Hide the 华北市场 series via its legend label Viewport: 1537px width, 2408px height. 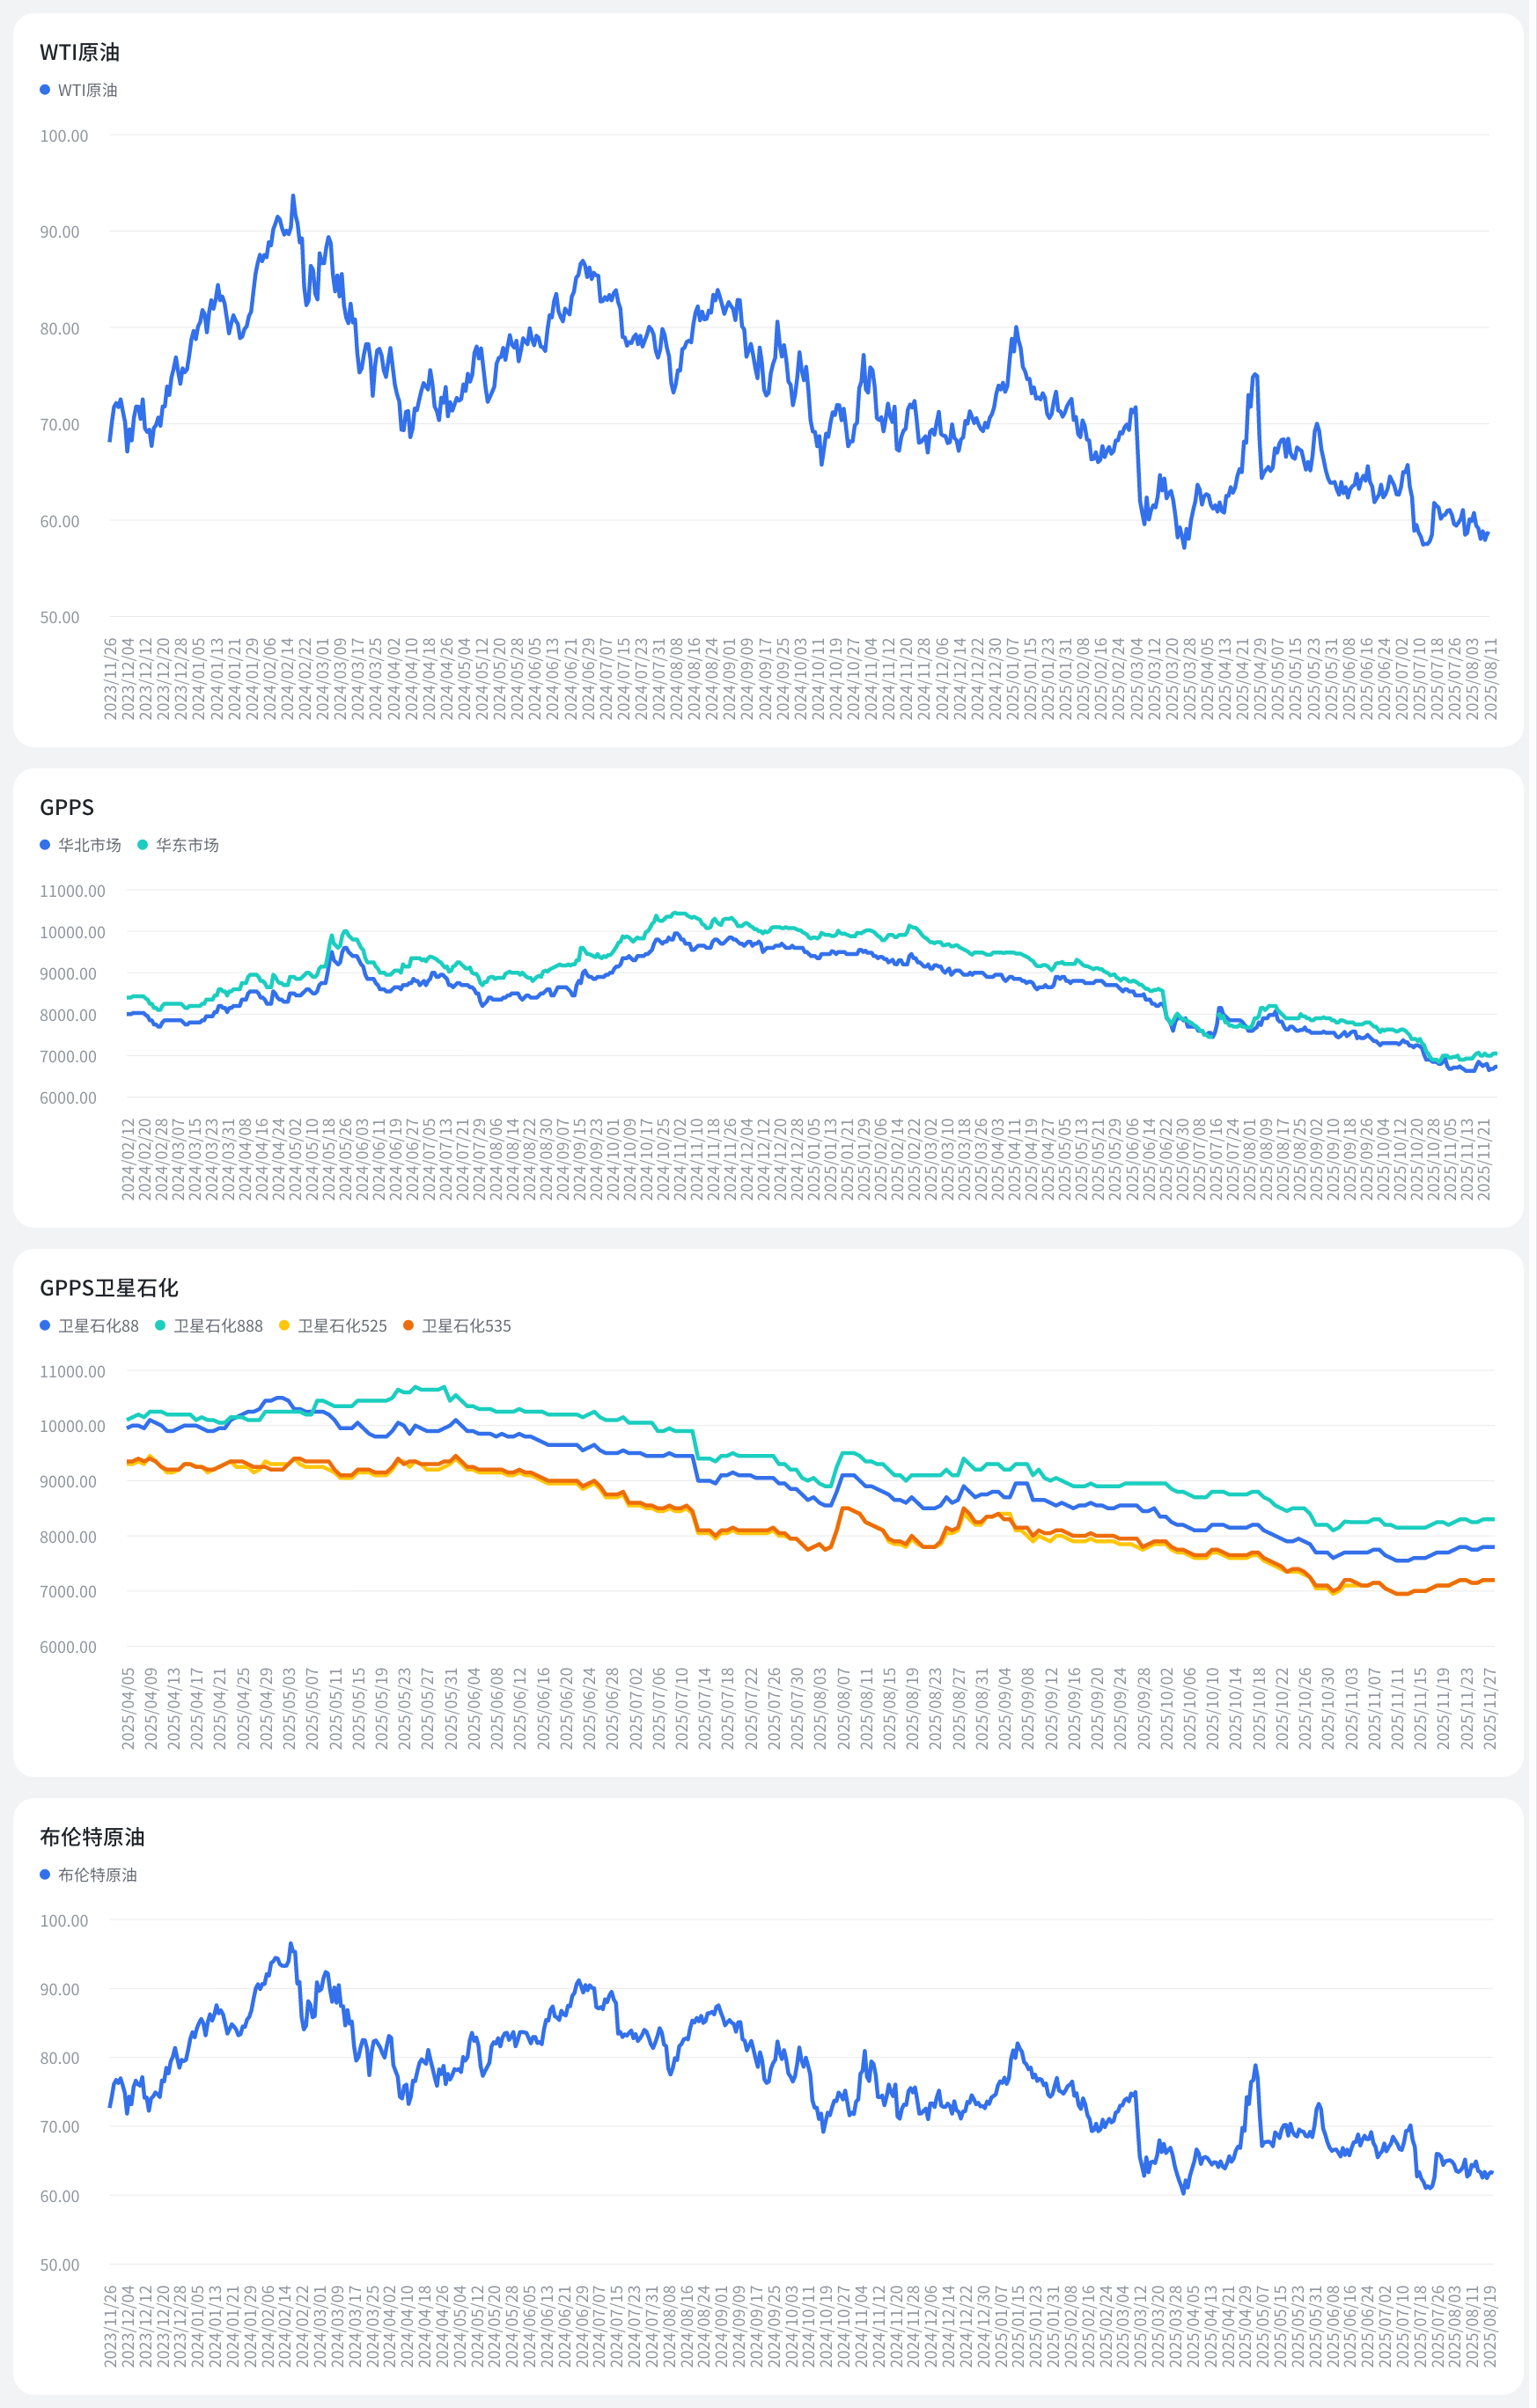pos(89,845)
